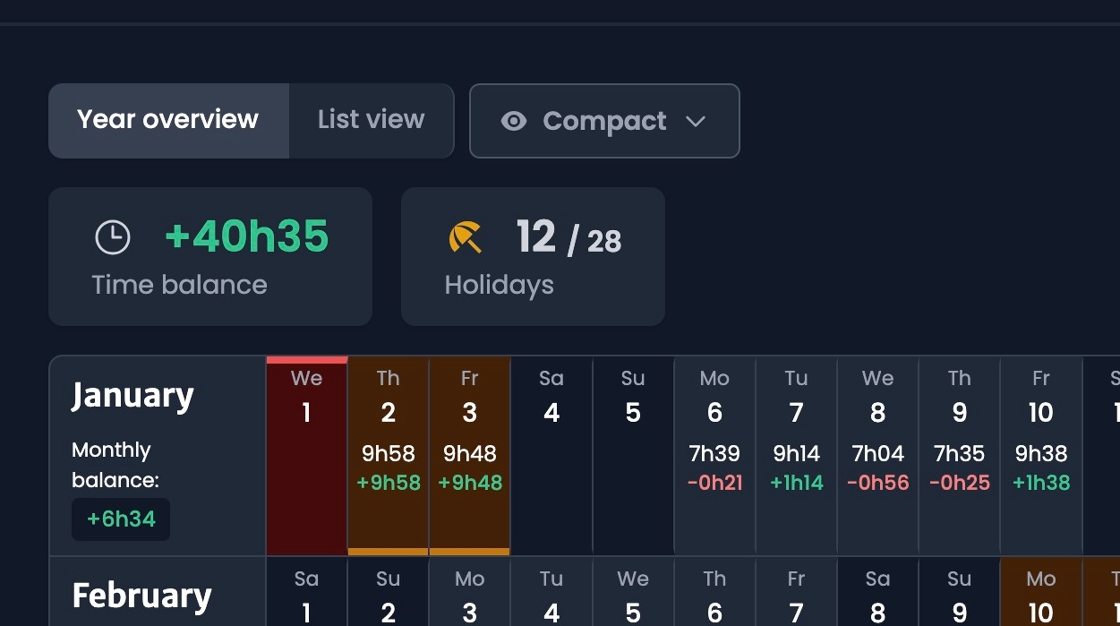
Task: Select Wednesday January 1 red cell
Action: [x=307, y=455]
